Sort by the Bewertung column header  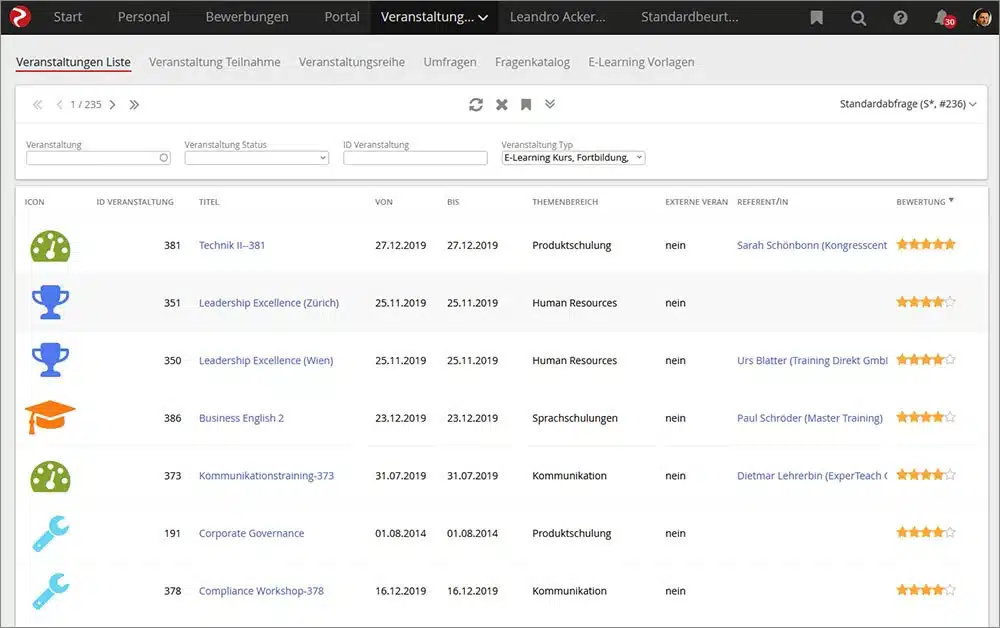pos(925,201)
